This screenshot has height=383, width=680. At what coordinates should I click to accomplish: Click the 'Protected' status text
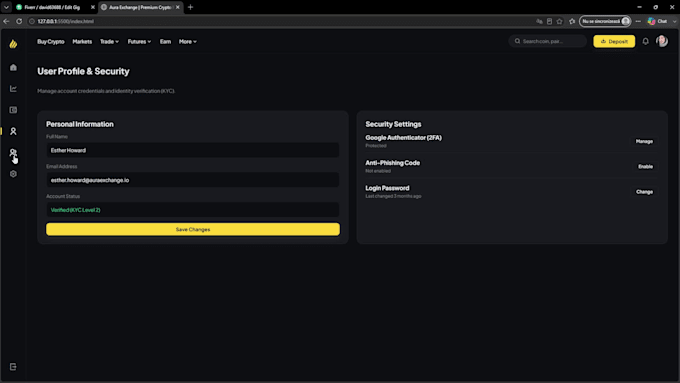click(376, 146)
